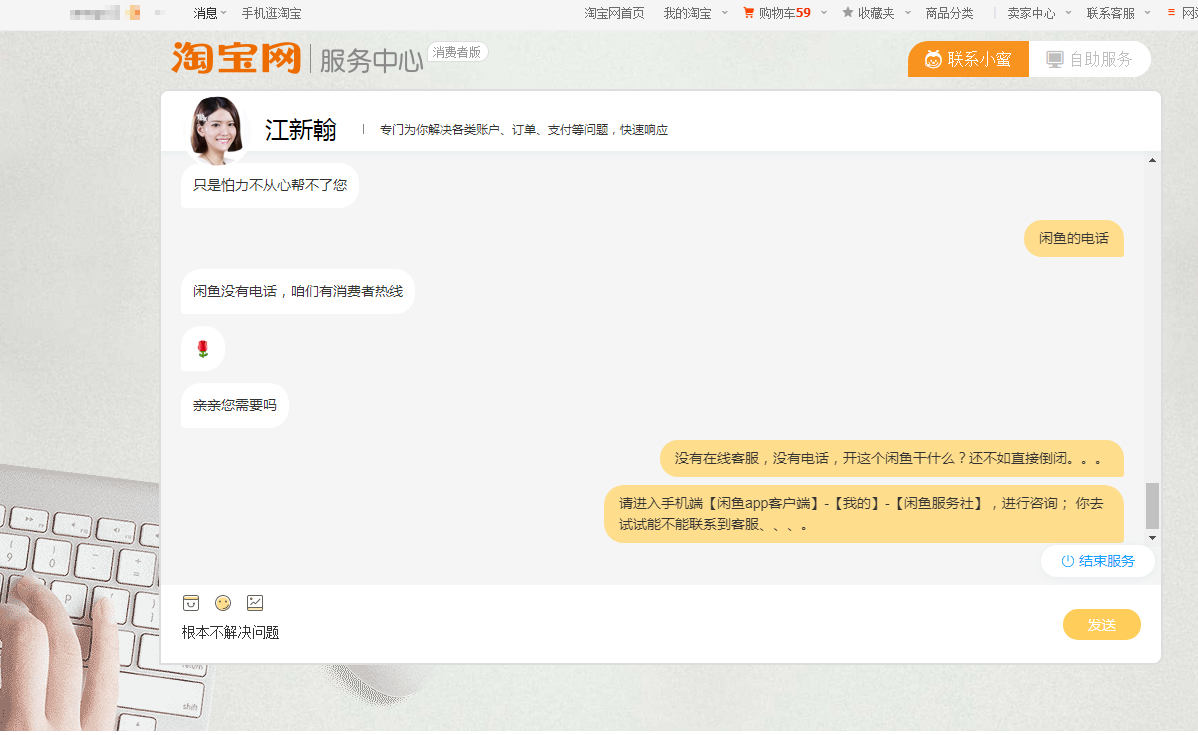Image resolution: width=1198 pixels, height=735 pixels.
Task: Switch to the 联系小蜜 tab
Action: click(x=968, y=60)
